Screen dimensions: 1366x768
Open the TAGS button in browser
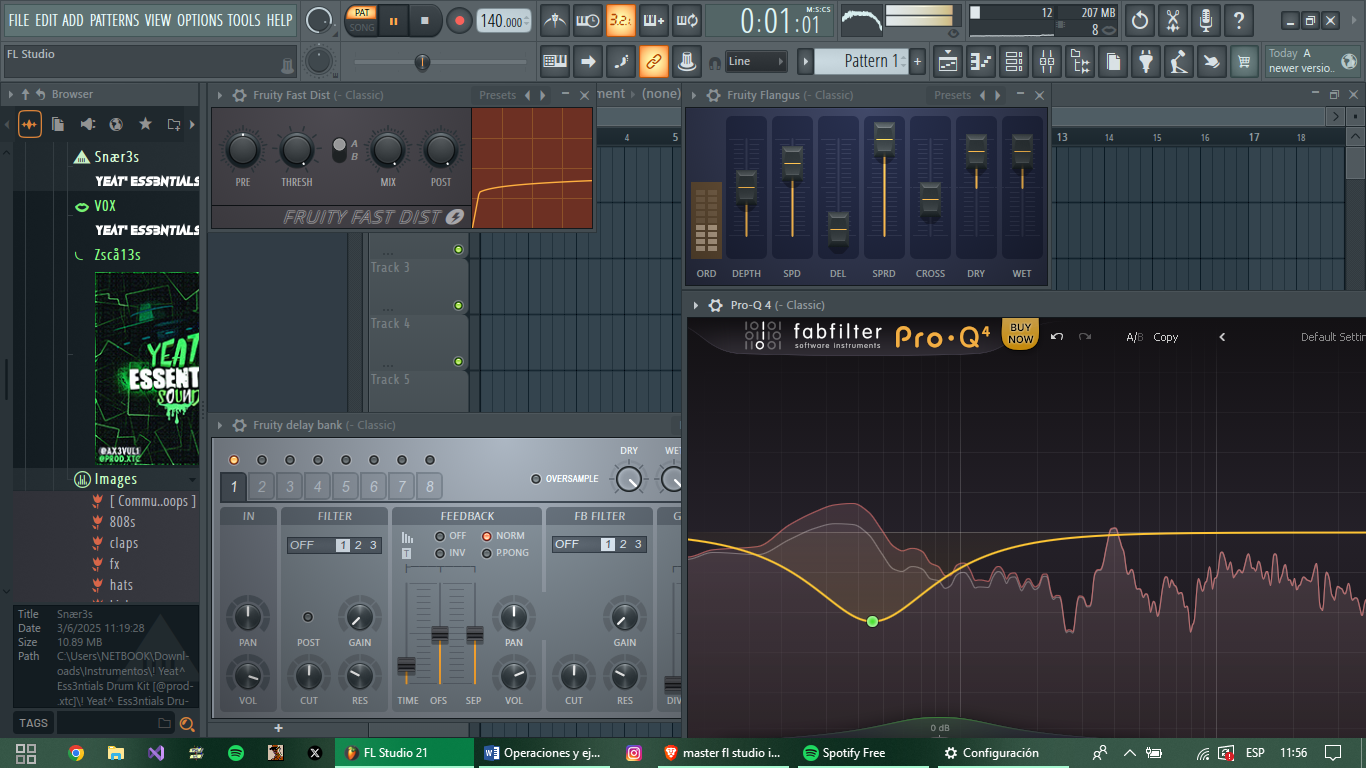pyautogui.click(x=33, y=723)
